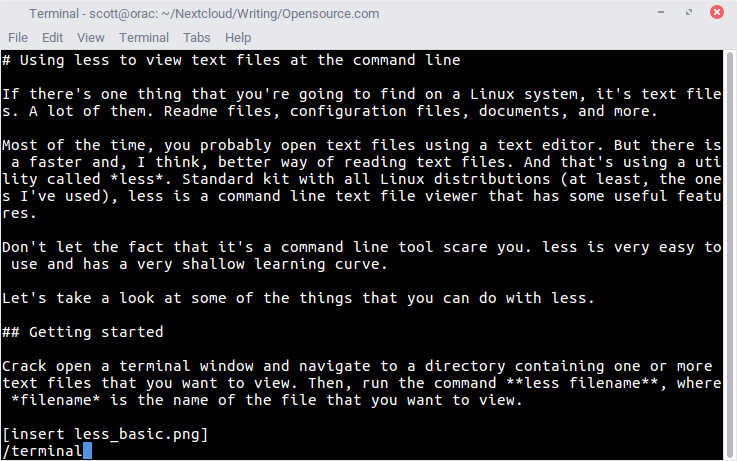Viewport: 737px width, 461px height.
Task: Click the '# Using less' heading line
Action: click(231, 60)
